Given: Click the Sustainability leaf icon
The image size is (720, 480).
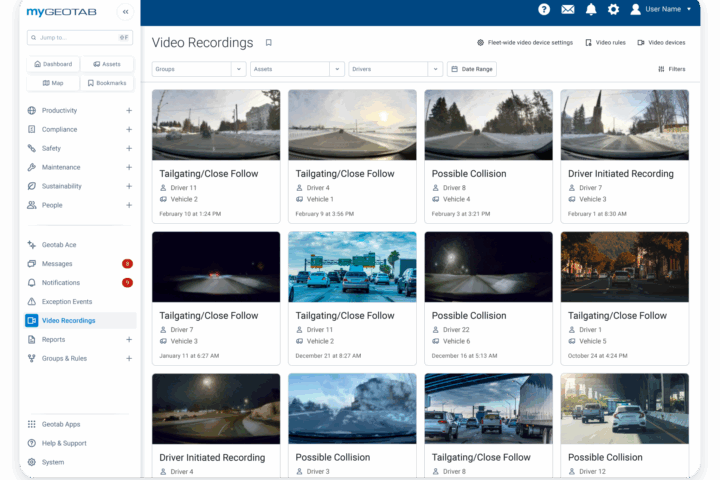Looking at the screenshot, I should 32,186.
